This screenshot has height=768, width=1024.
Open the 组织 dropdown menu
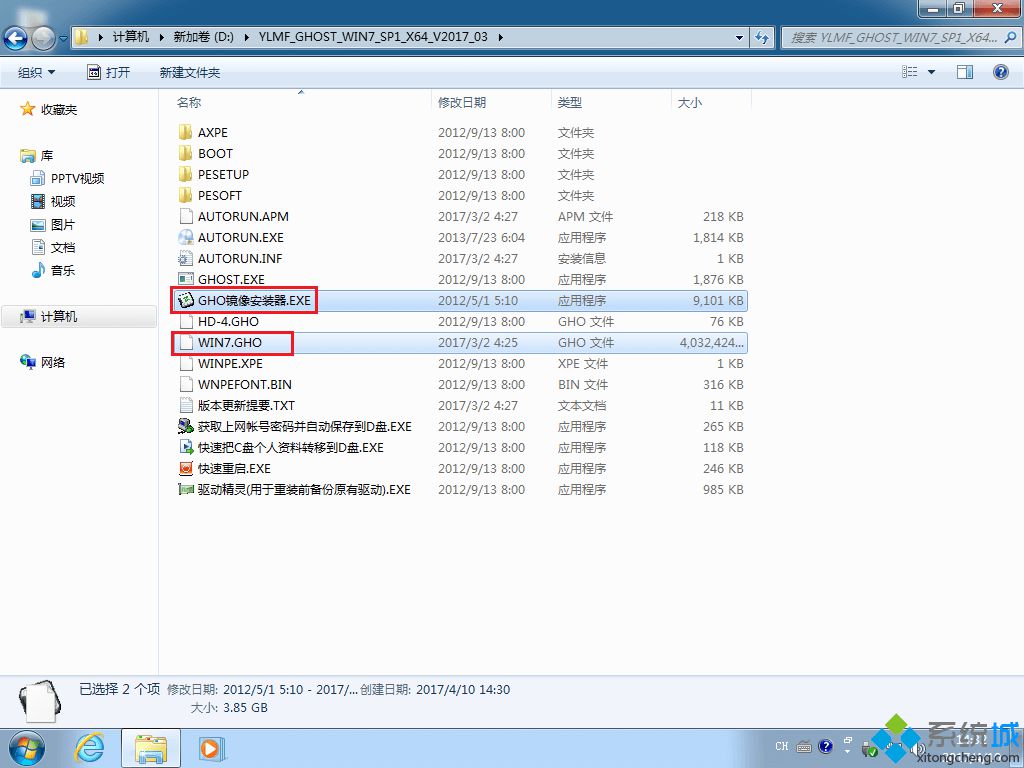pyautogui.click(x=36, y=71)
